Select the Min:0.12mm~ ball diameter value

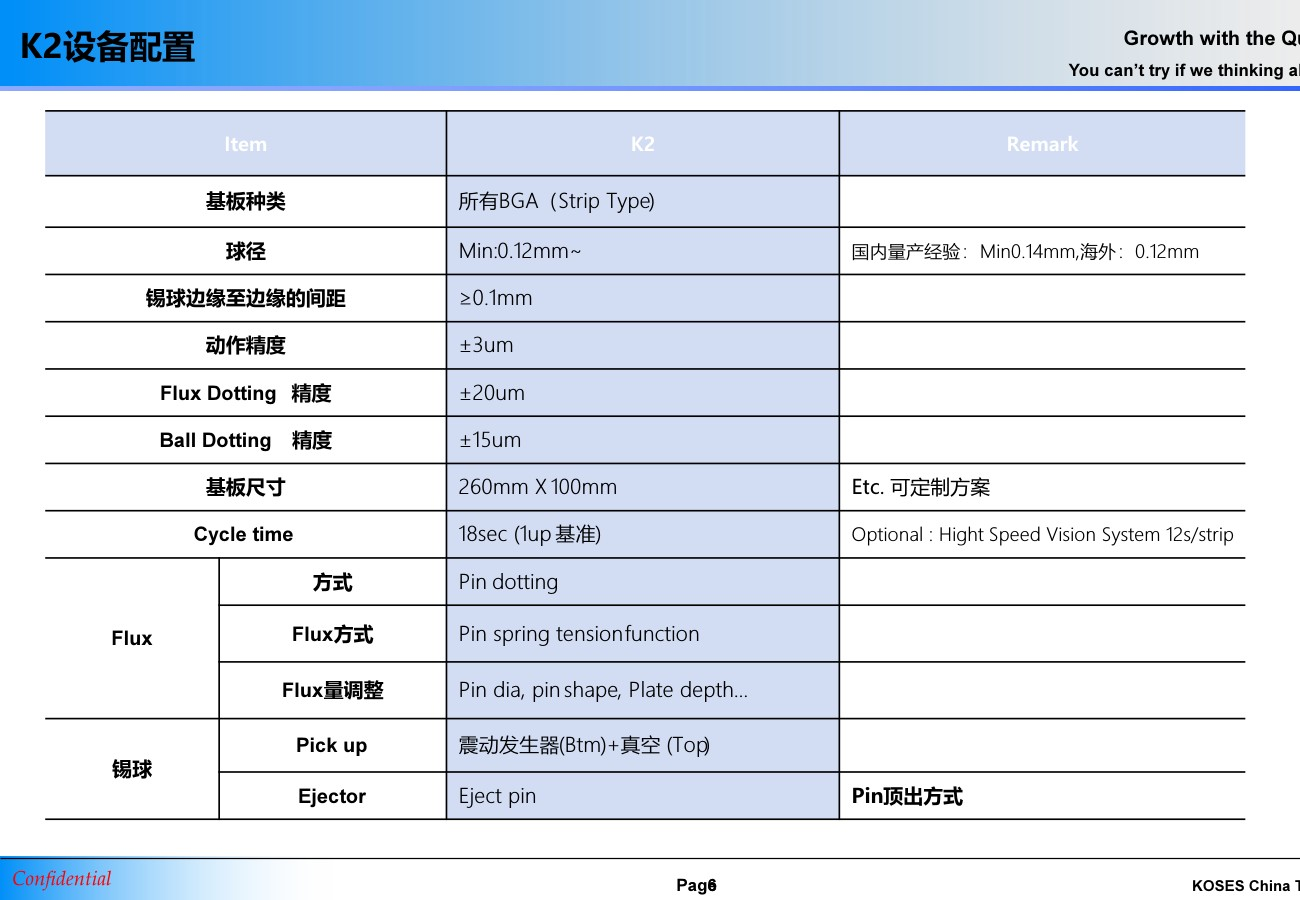[x=519, y=251]
